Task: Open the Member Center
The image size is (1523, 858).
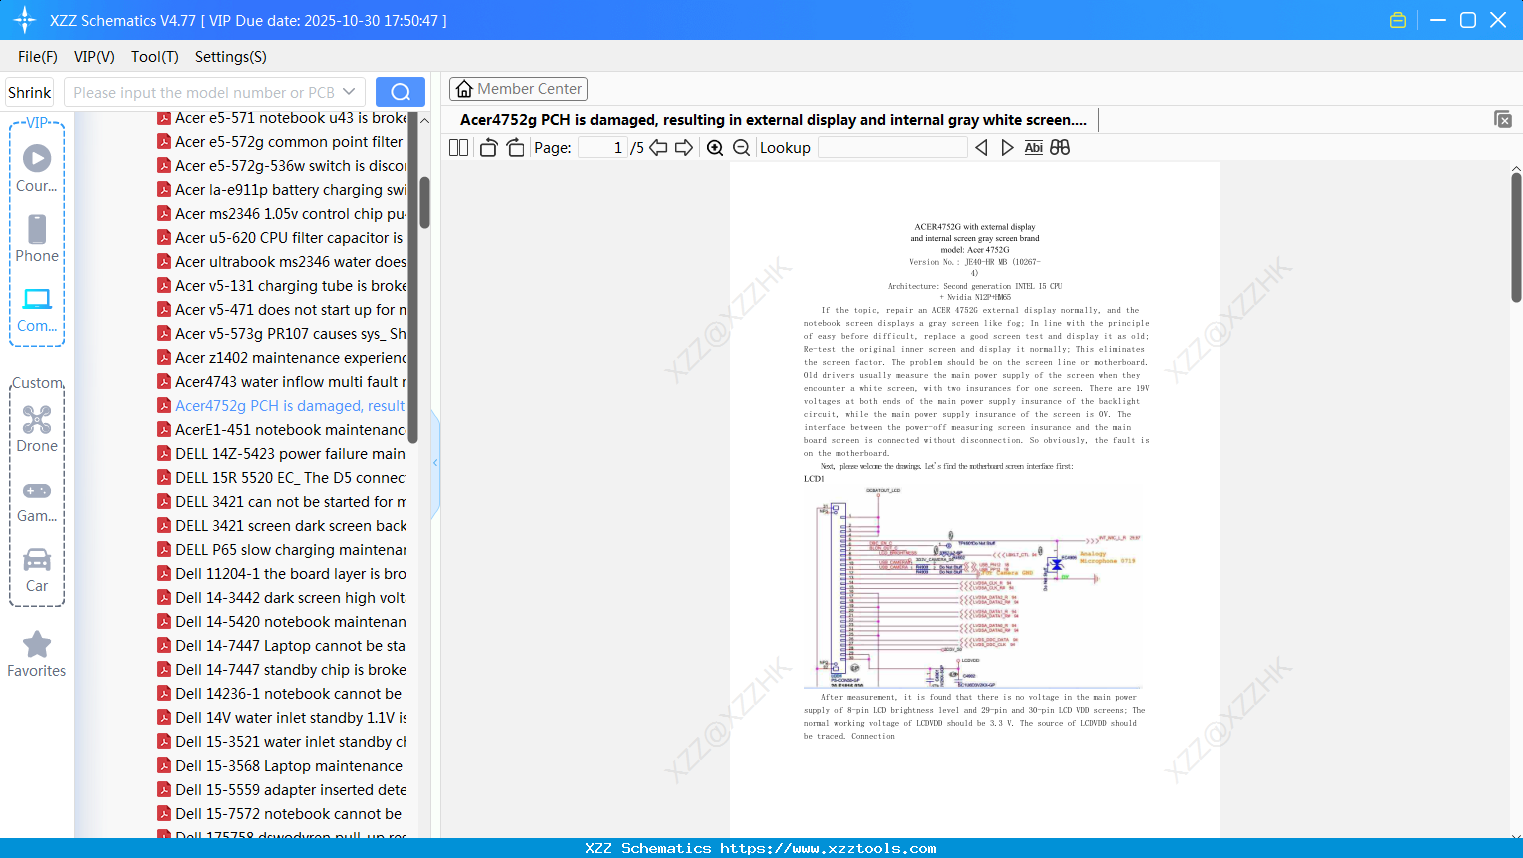Action: (518, 89)
